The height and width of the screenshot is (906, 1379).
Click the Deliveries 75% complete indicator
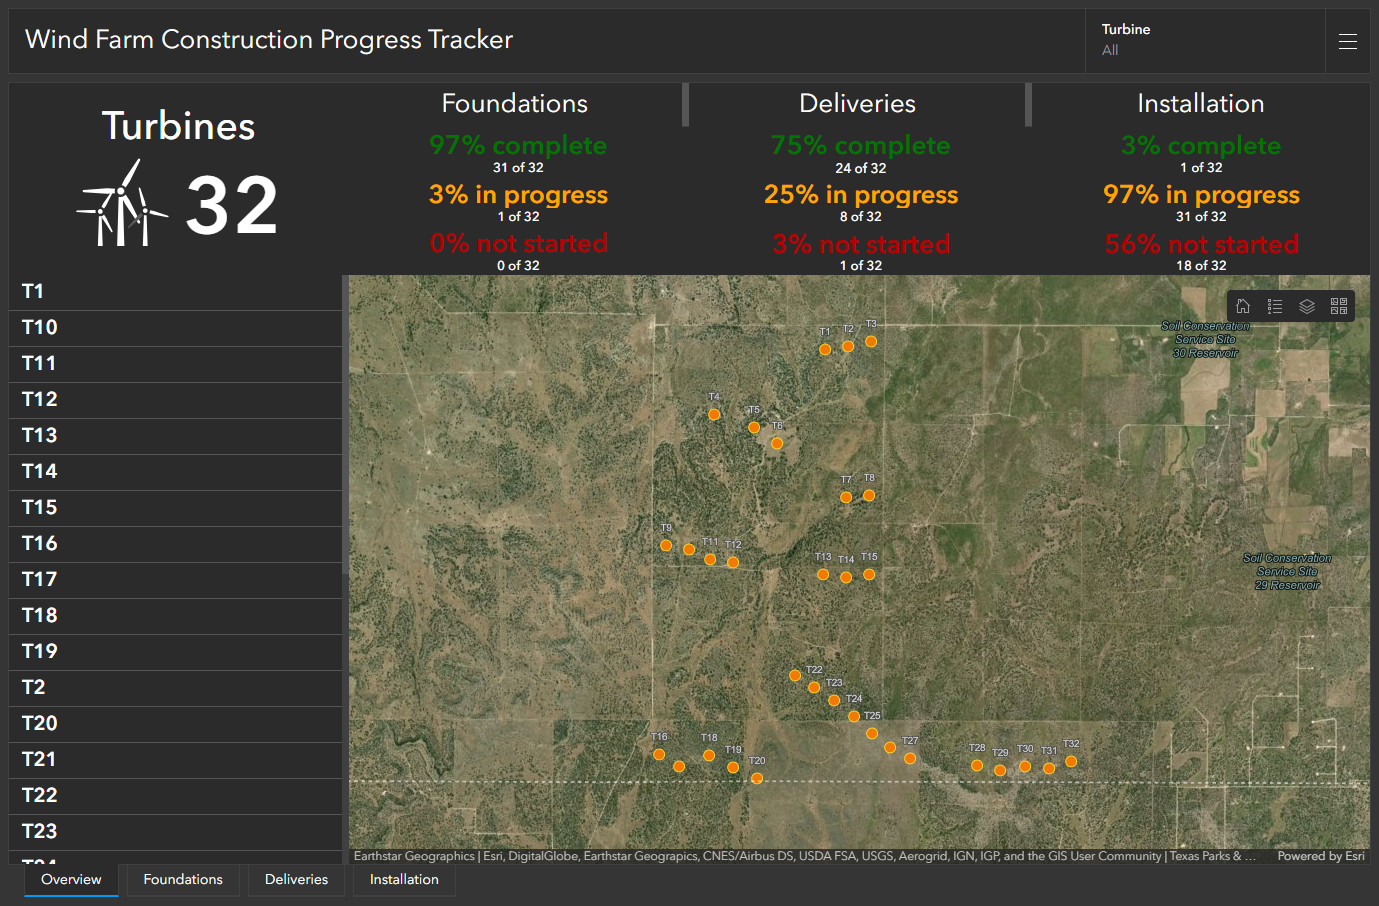tap(860, 146)
